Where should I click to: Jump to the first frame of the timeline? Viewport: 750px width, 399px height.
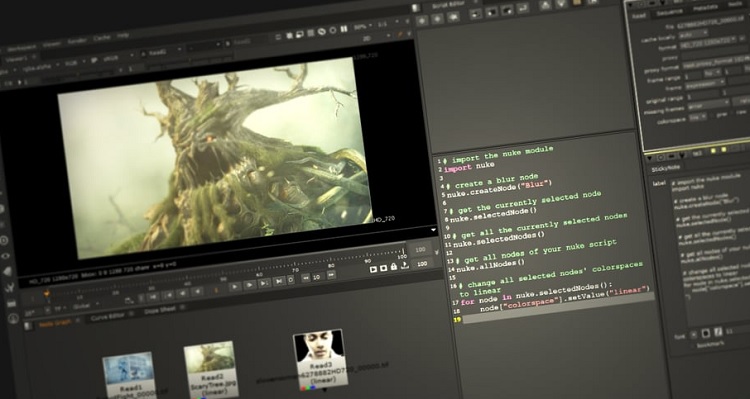click(x=153, y=297)
